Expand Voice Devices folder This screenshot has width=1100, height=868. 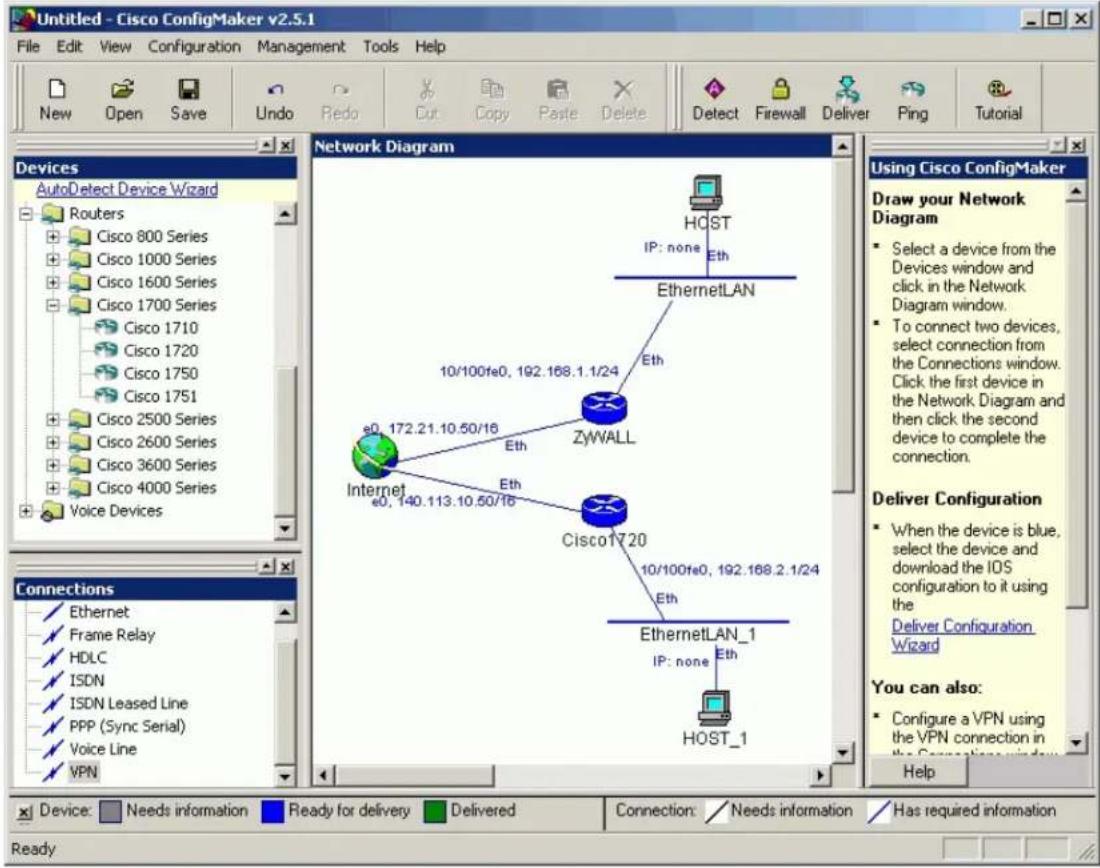coord(26,511)
